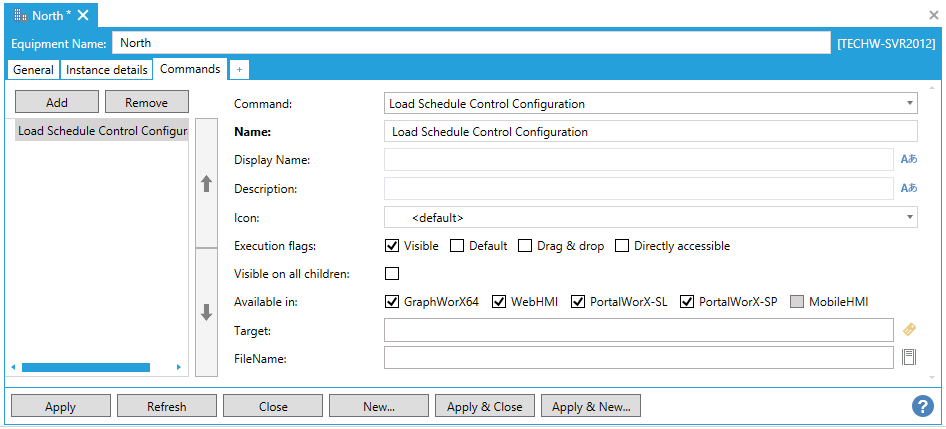Click the blue help question mark icon
The width and height of the screenshot is (946, 429).
pos(922,406)
